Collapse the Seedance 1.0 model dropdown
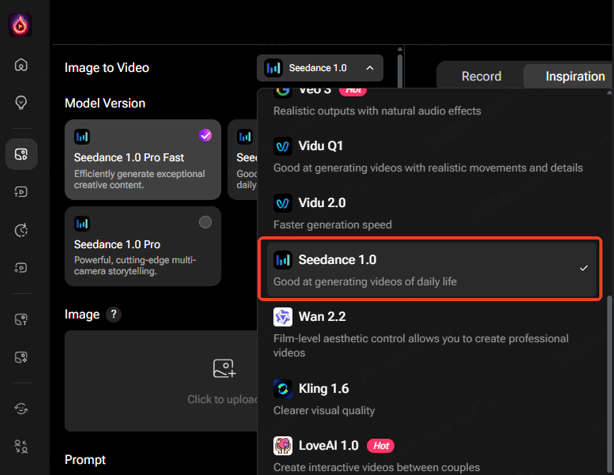 tap(320, 68)
